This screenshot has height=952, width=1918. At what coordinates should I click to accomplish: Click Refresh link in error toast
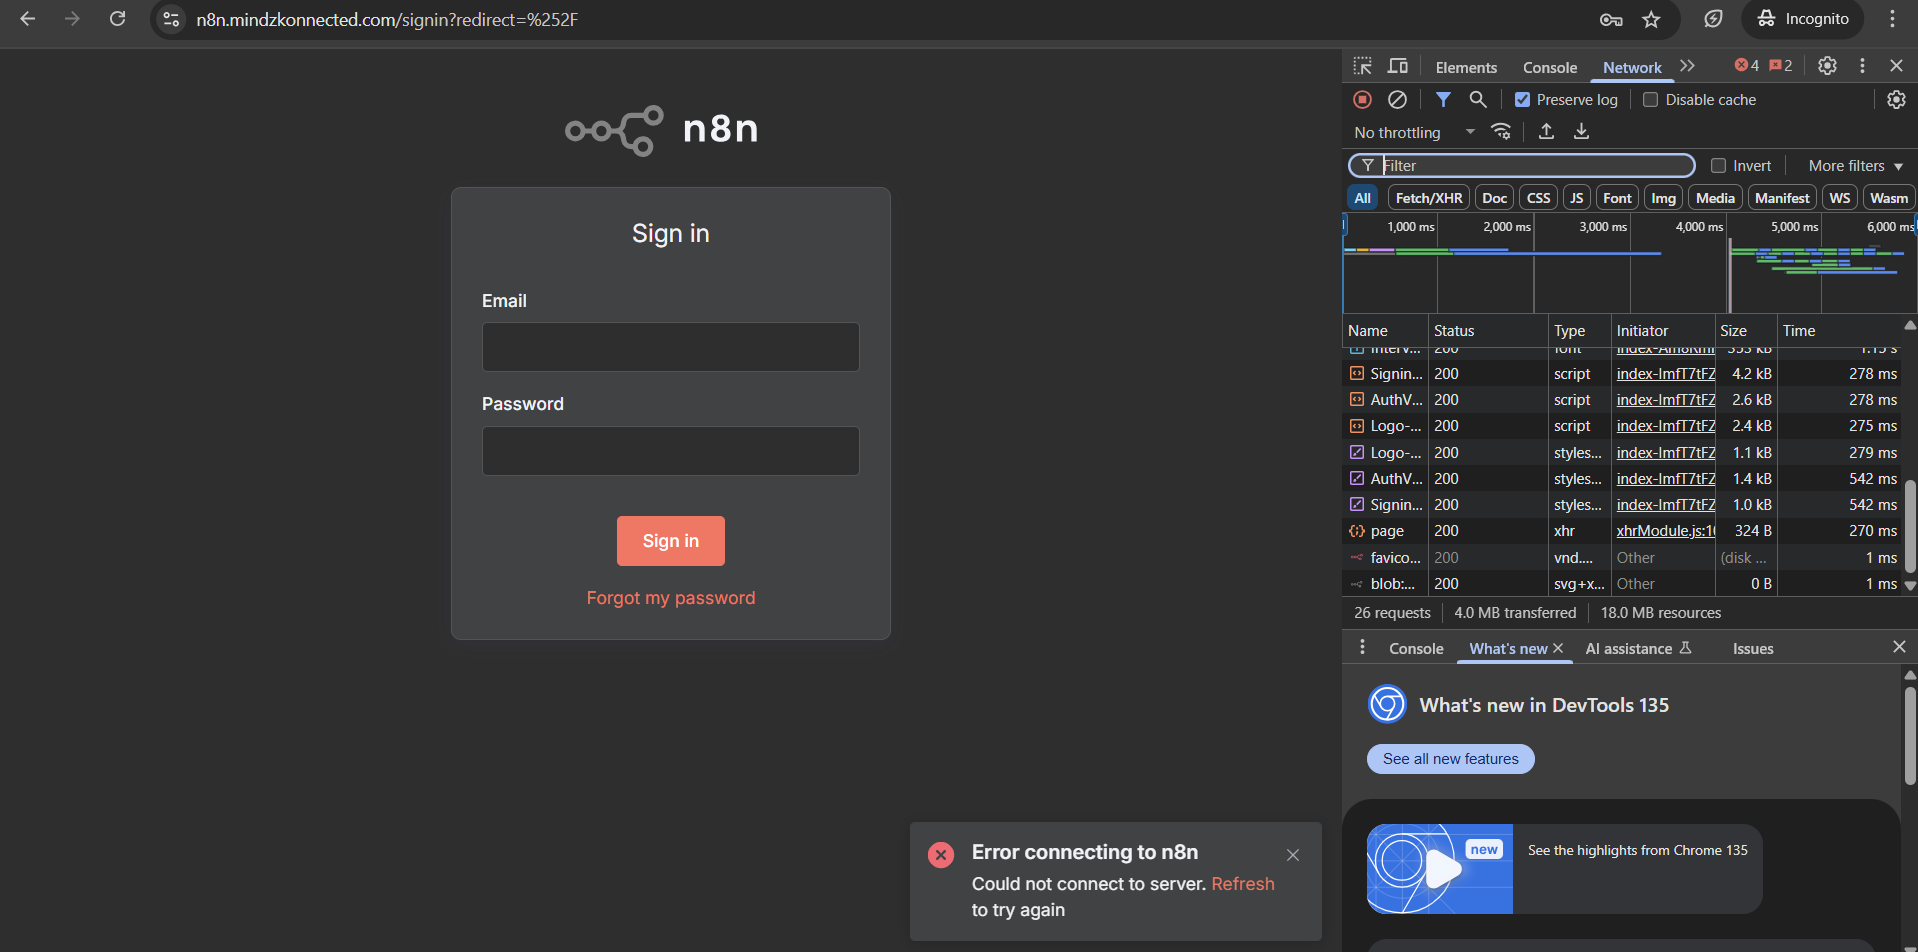click(1243, 884)
